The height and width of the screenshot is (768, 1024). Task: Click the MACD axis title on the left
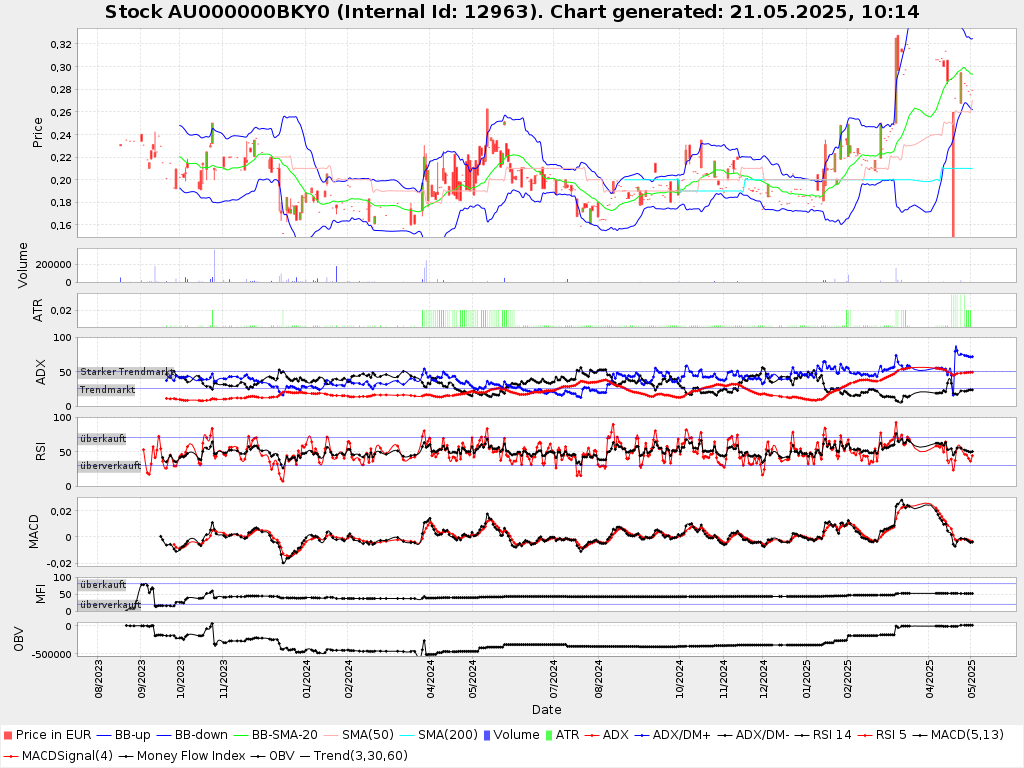point(34,532)
